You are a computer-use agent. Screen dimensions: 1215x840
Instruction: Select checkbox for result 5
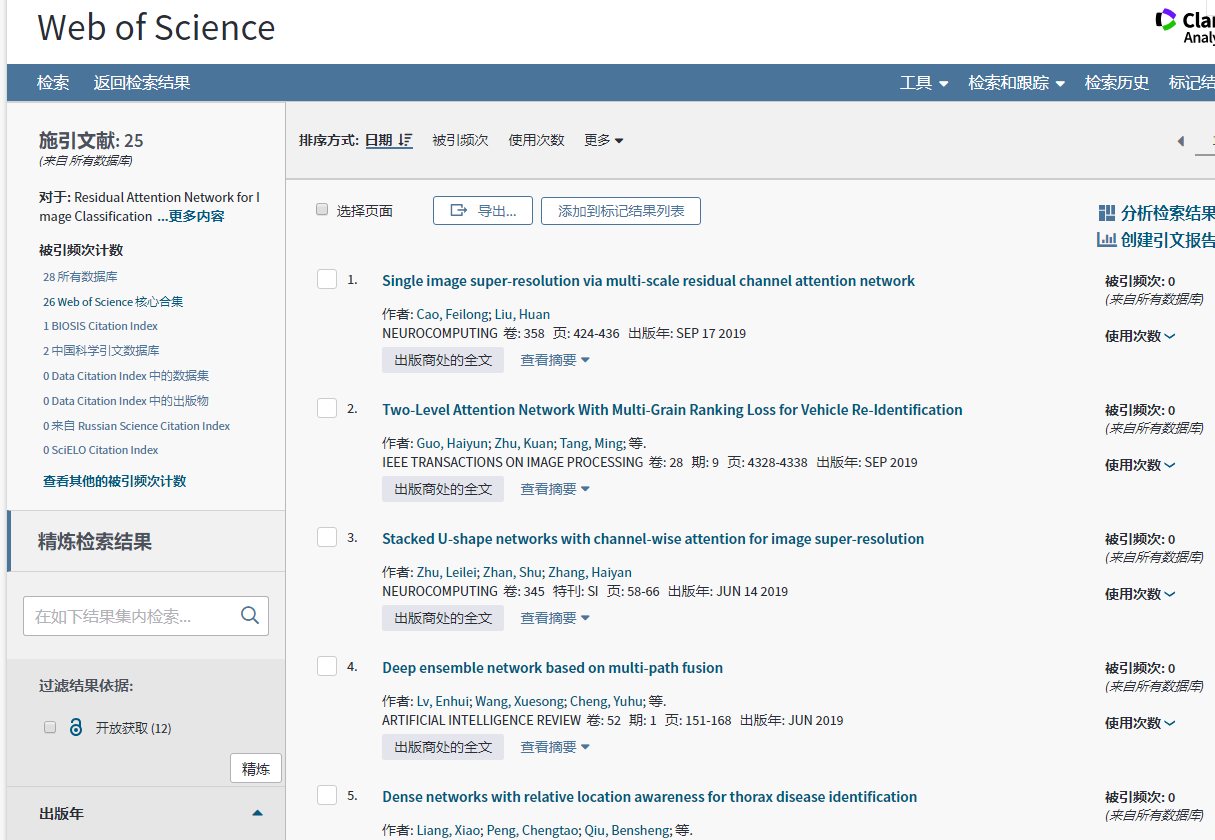pos(327,795)
